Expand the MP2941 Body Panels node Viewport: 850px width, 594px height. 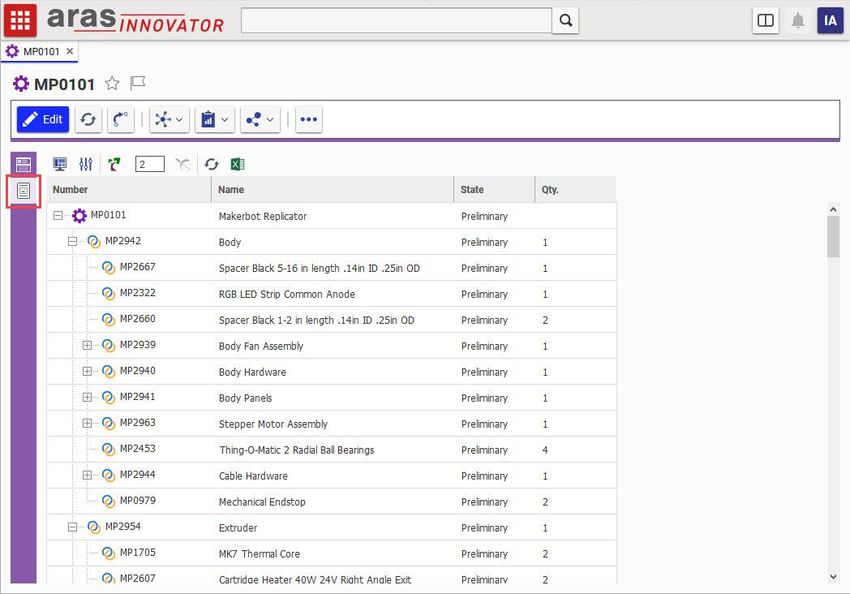[x=87, y=397]
